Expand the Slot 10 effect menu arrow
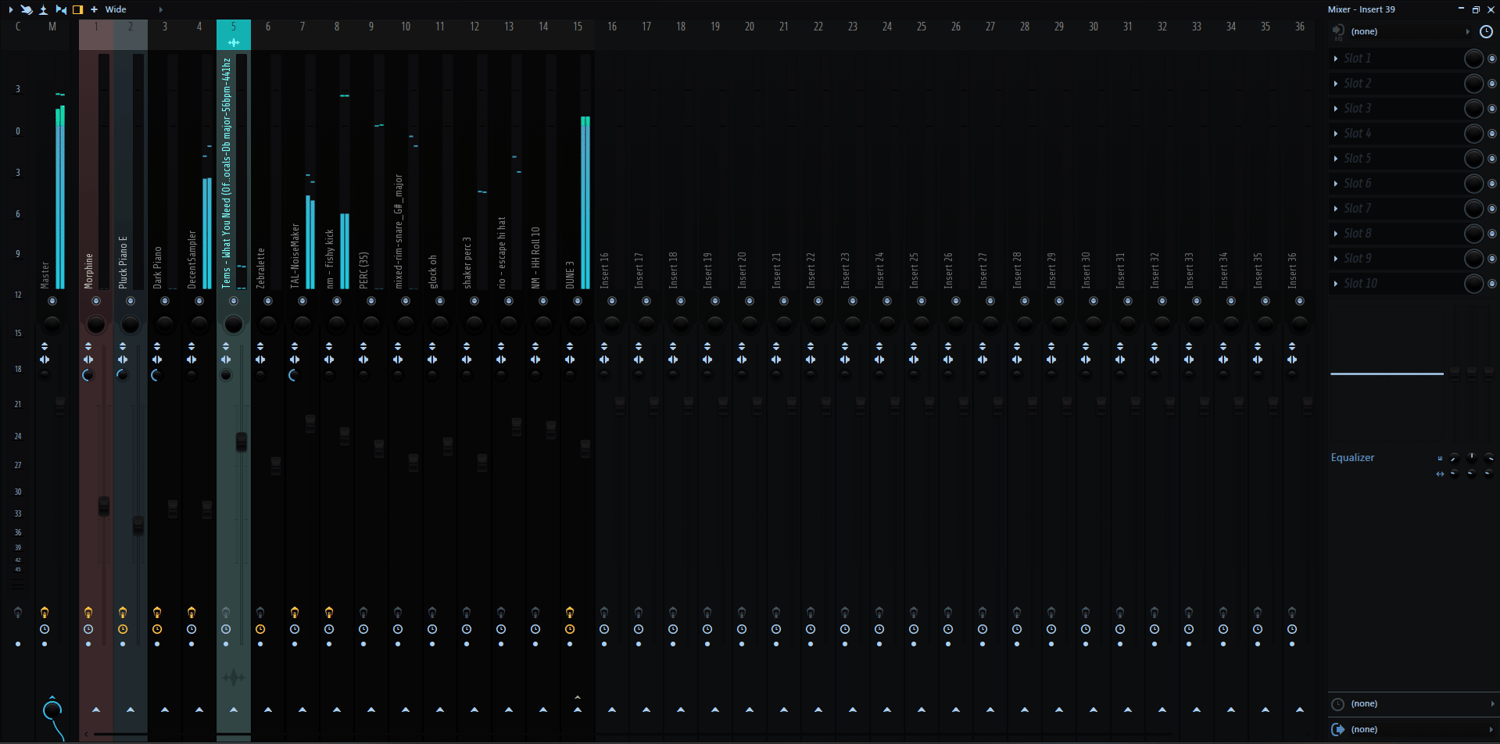This screenshot has height=744, width=1500. click(x=1336, y=284)
